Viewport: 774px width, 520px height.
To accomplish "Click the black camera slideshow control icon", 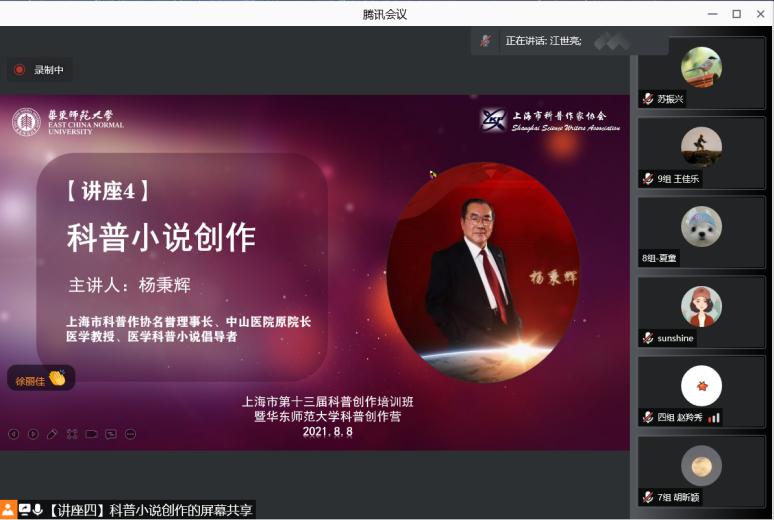I will (91, 434).
